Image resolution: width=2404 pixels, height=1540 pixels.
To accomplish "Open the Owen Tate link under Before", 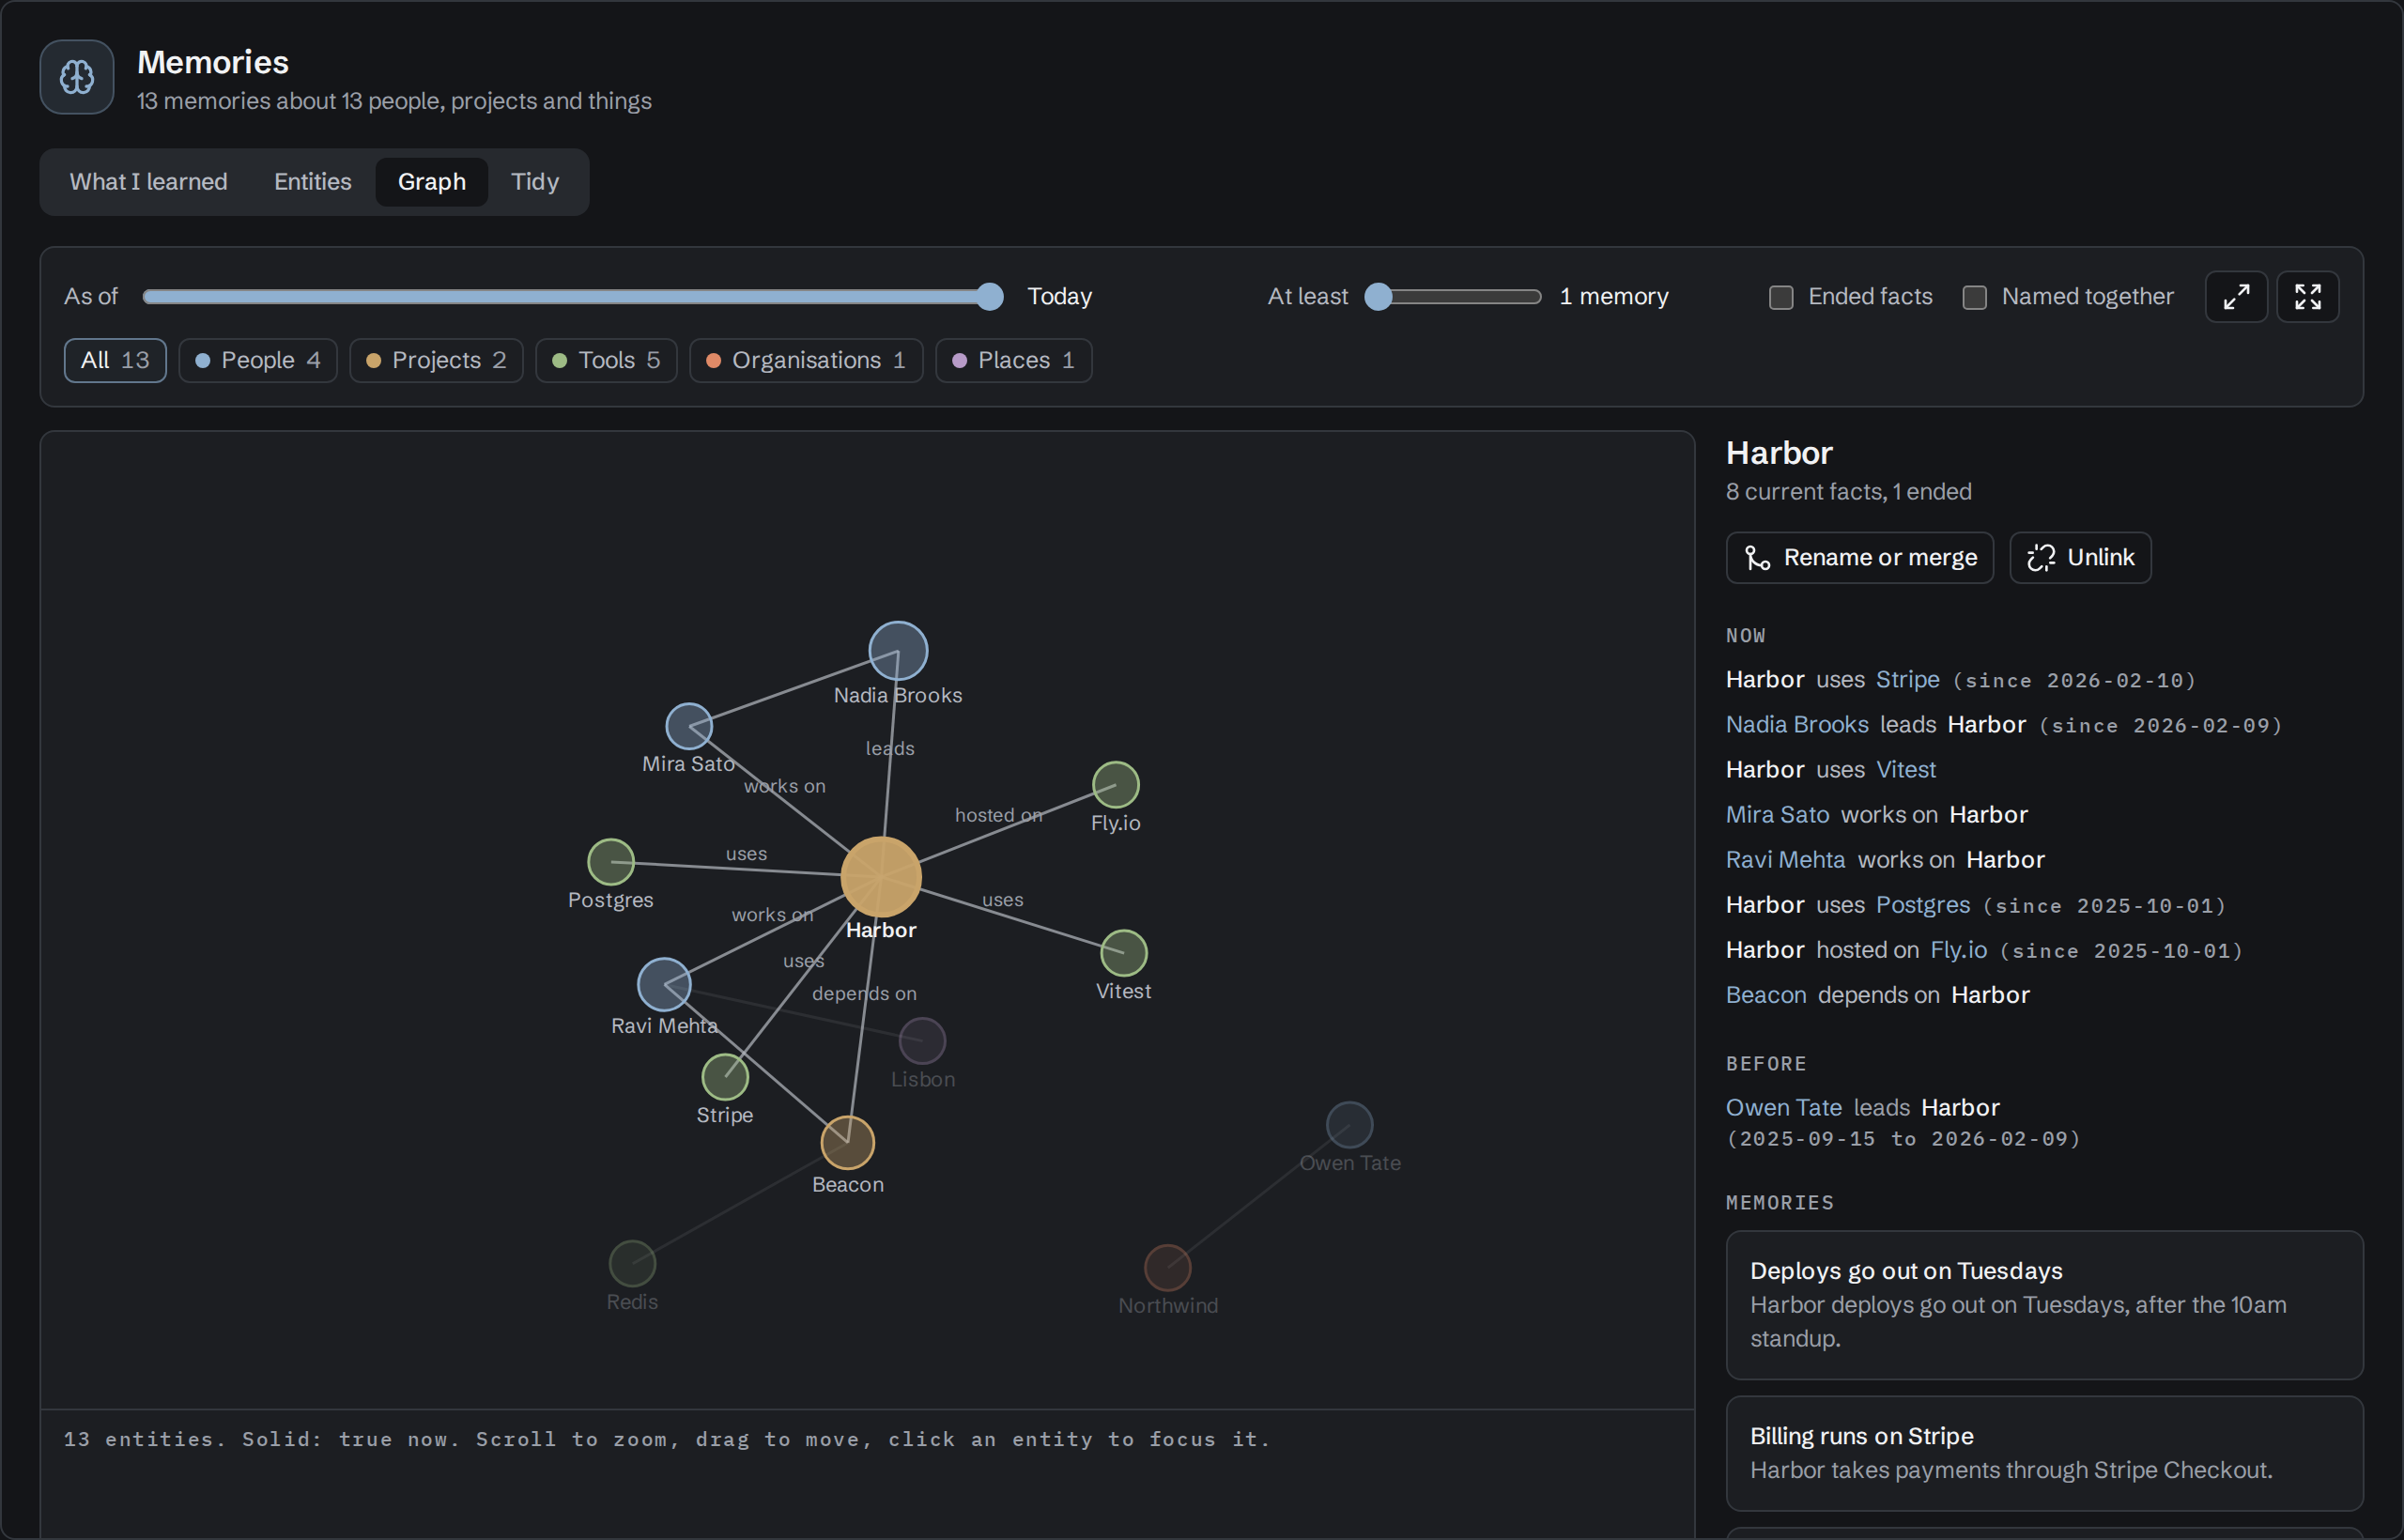I will [1784, 1107].
